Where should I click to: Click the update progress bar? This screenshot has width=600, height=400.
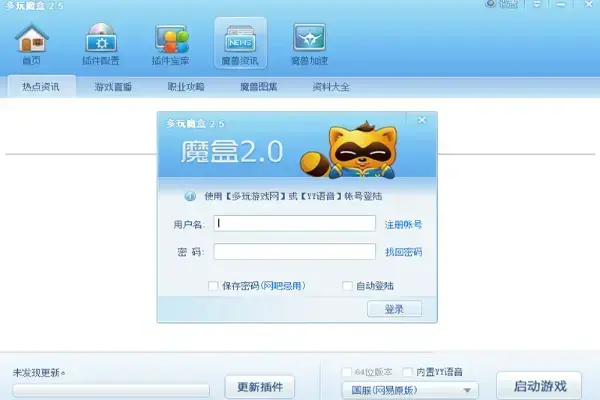tap(111, 390)
